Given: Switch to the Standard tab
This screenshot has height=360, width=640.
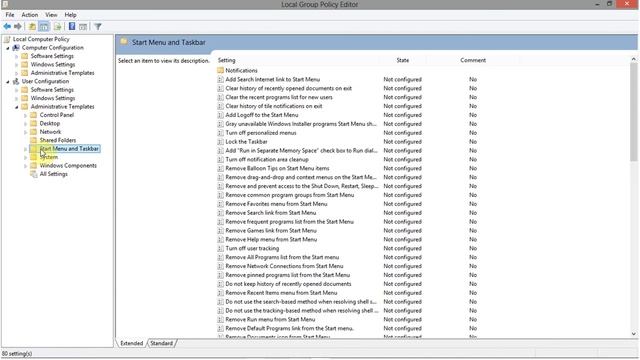Looking at the screenshot, I should point(162,343).
